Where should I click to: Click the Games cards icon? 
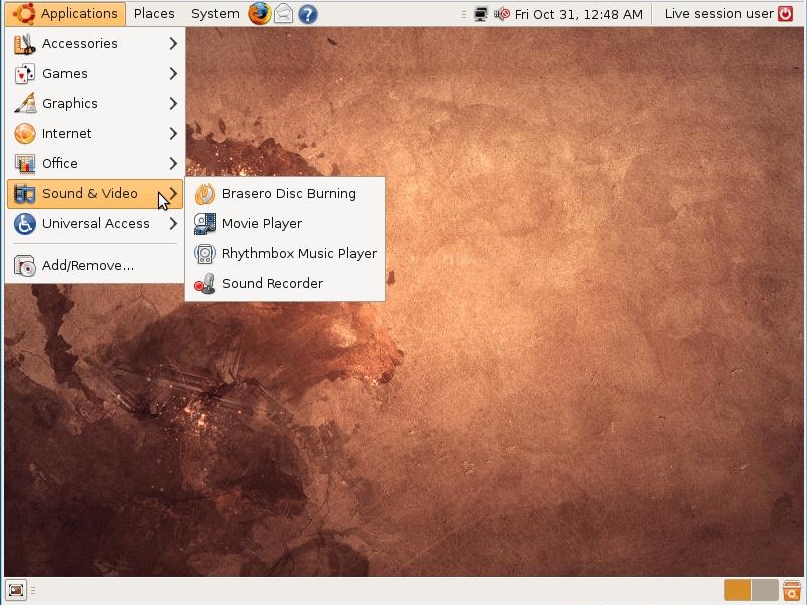coord(25,74)
